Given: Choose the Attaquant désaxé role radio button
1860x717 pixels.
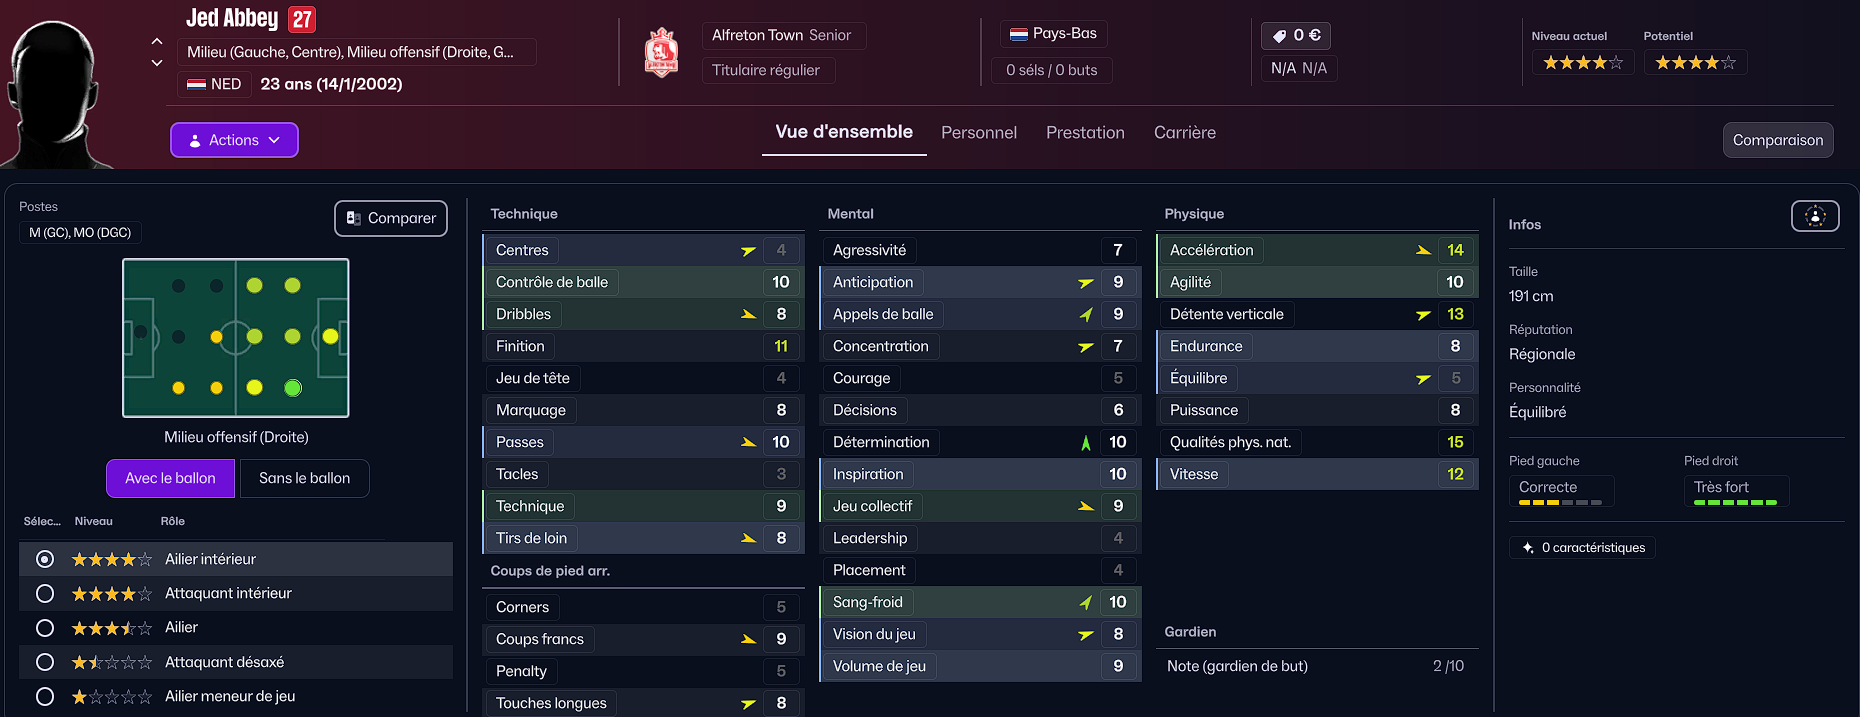Looking at the screenshot, I should pyautogui.click(x=45, y=662).
